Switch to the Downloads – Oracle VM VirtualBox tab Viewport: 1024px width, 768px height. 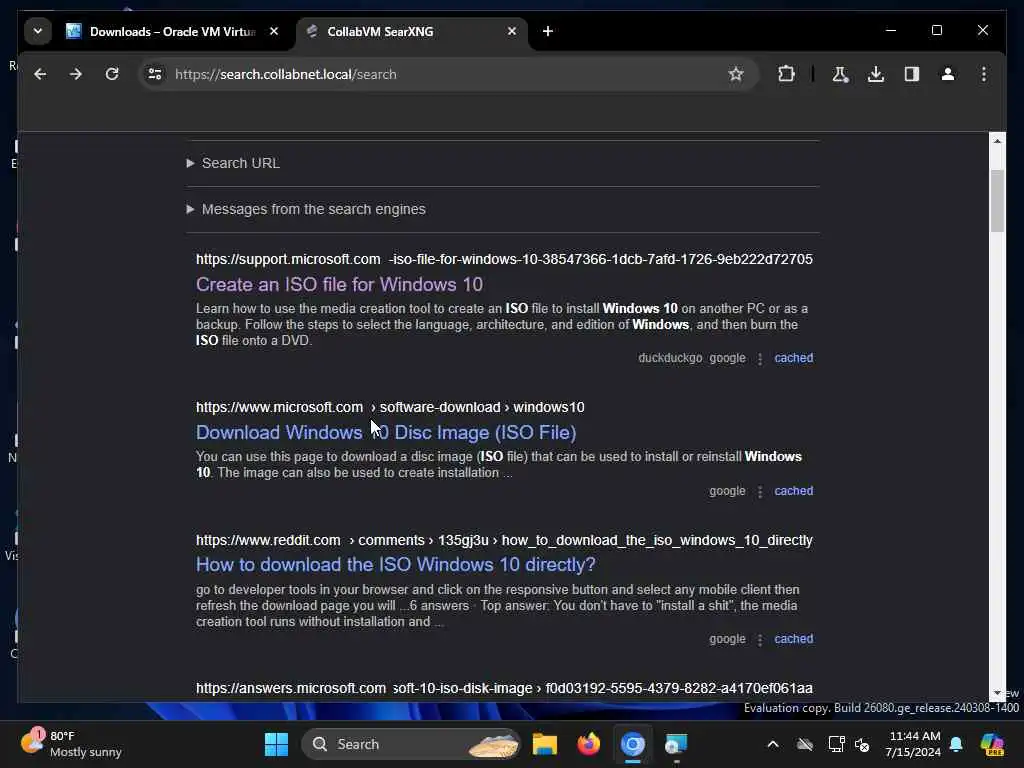coord(173,31)
